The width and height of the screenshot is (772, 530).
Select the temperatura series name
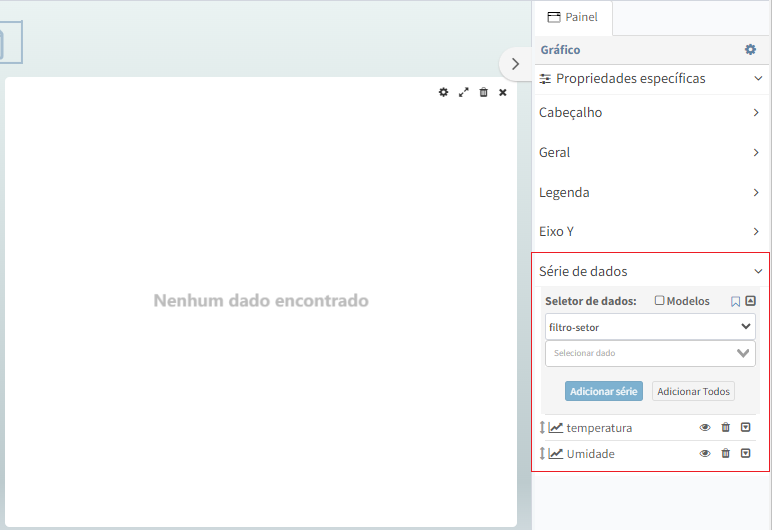tap(599, 428)
